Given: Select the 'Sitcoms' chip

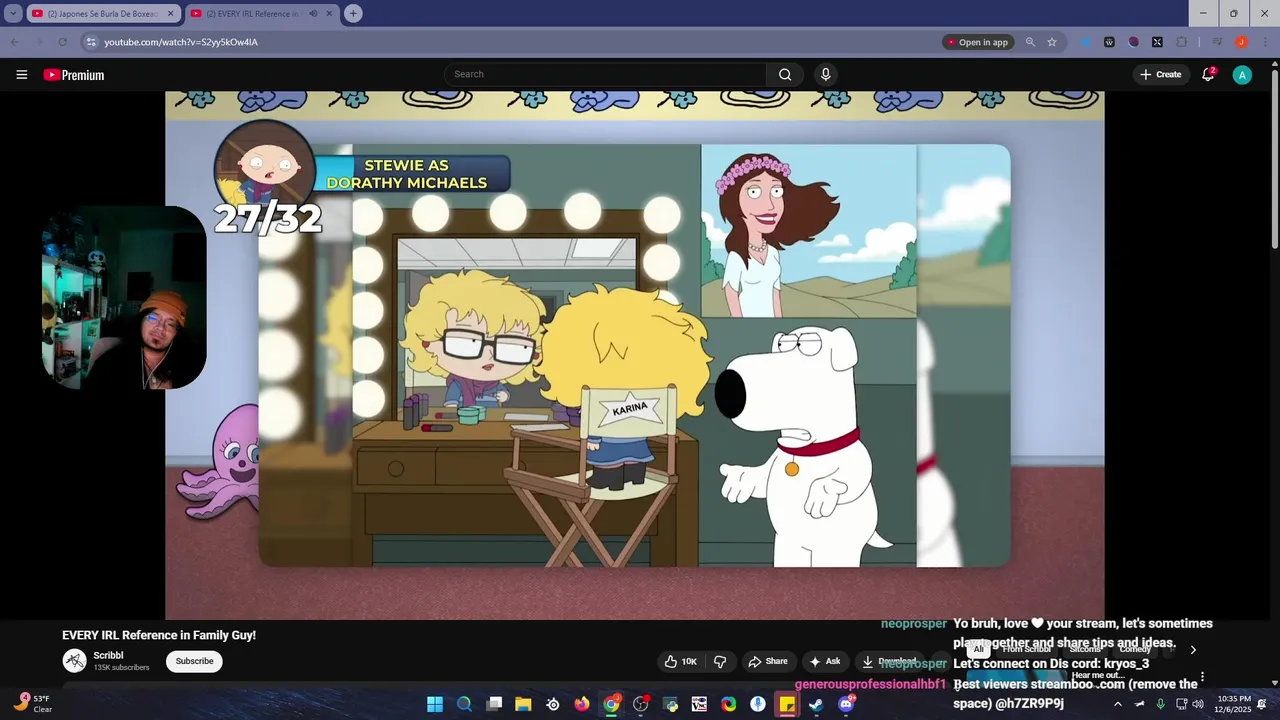Looking at the screenshot, I should (x=1085, y=649).
